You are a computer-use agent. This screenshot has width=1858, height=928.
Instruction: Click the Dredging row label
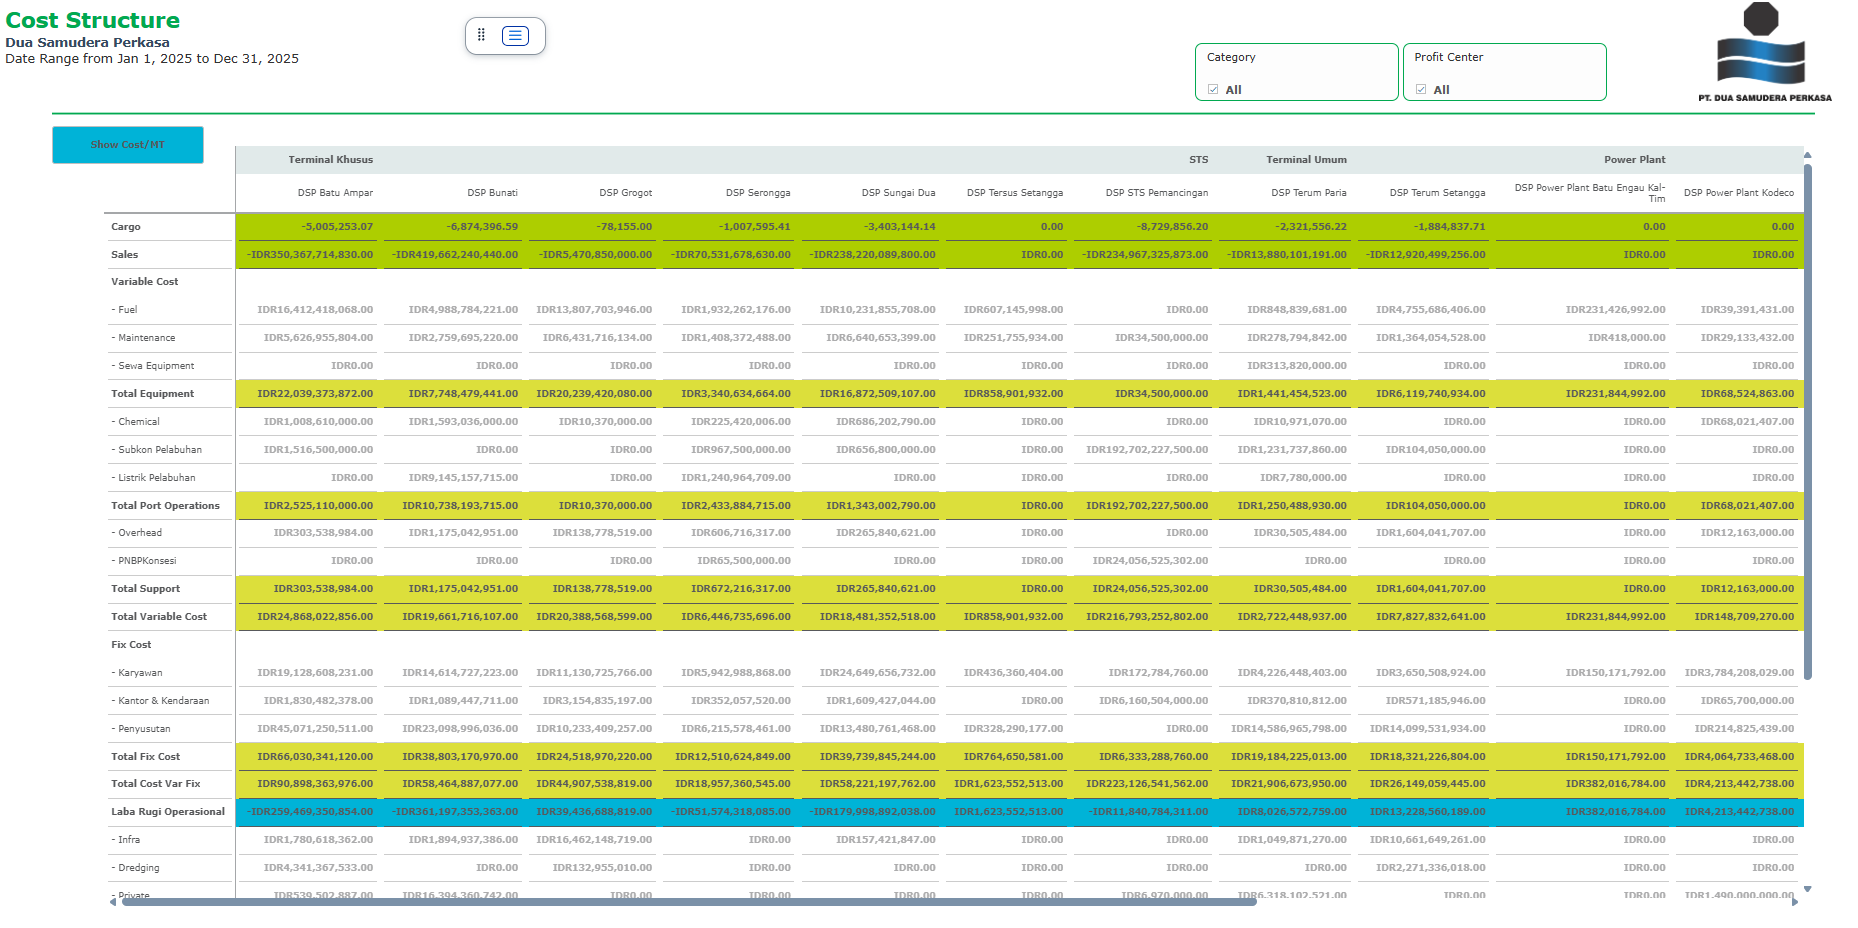(135, 868)
